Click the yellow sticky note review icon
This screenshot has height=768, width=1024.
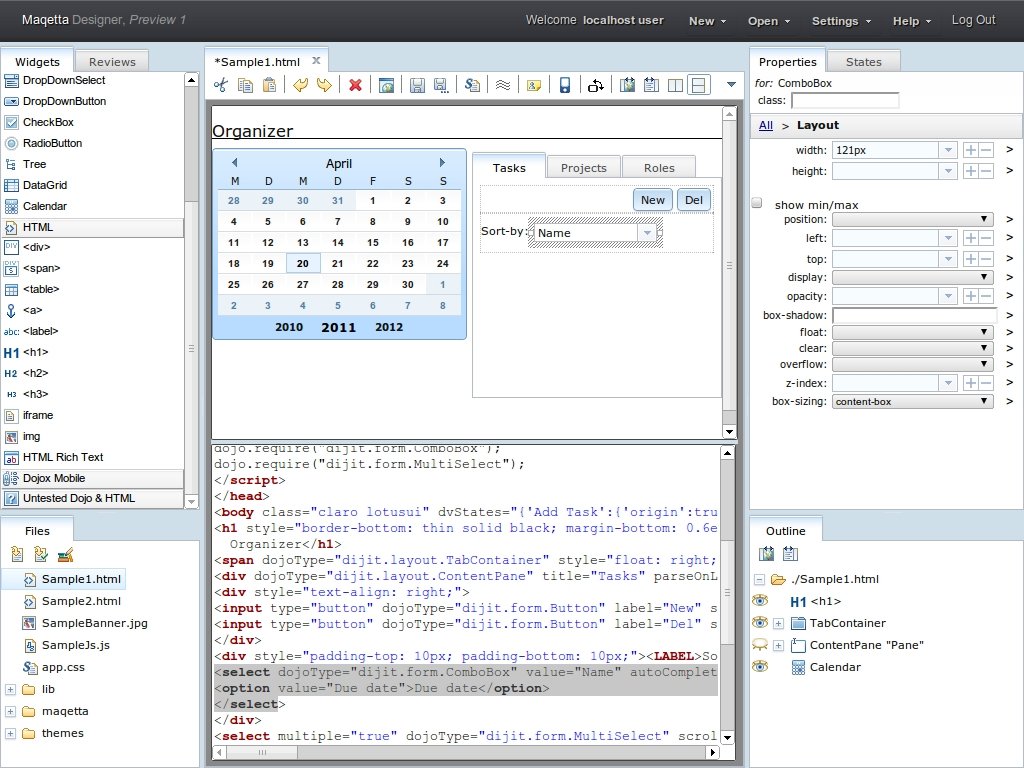coord(534,85)
